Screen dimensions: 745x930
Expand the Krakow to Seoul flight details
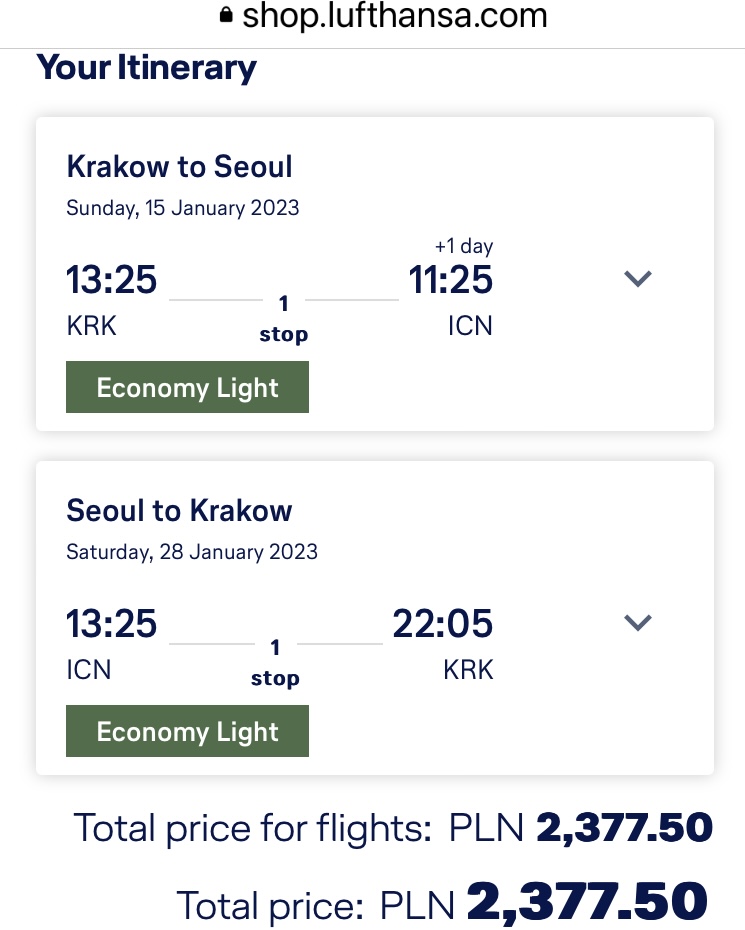click(638, 278)
